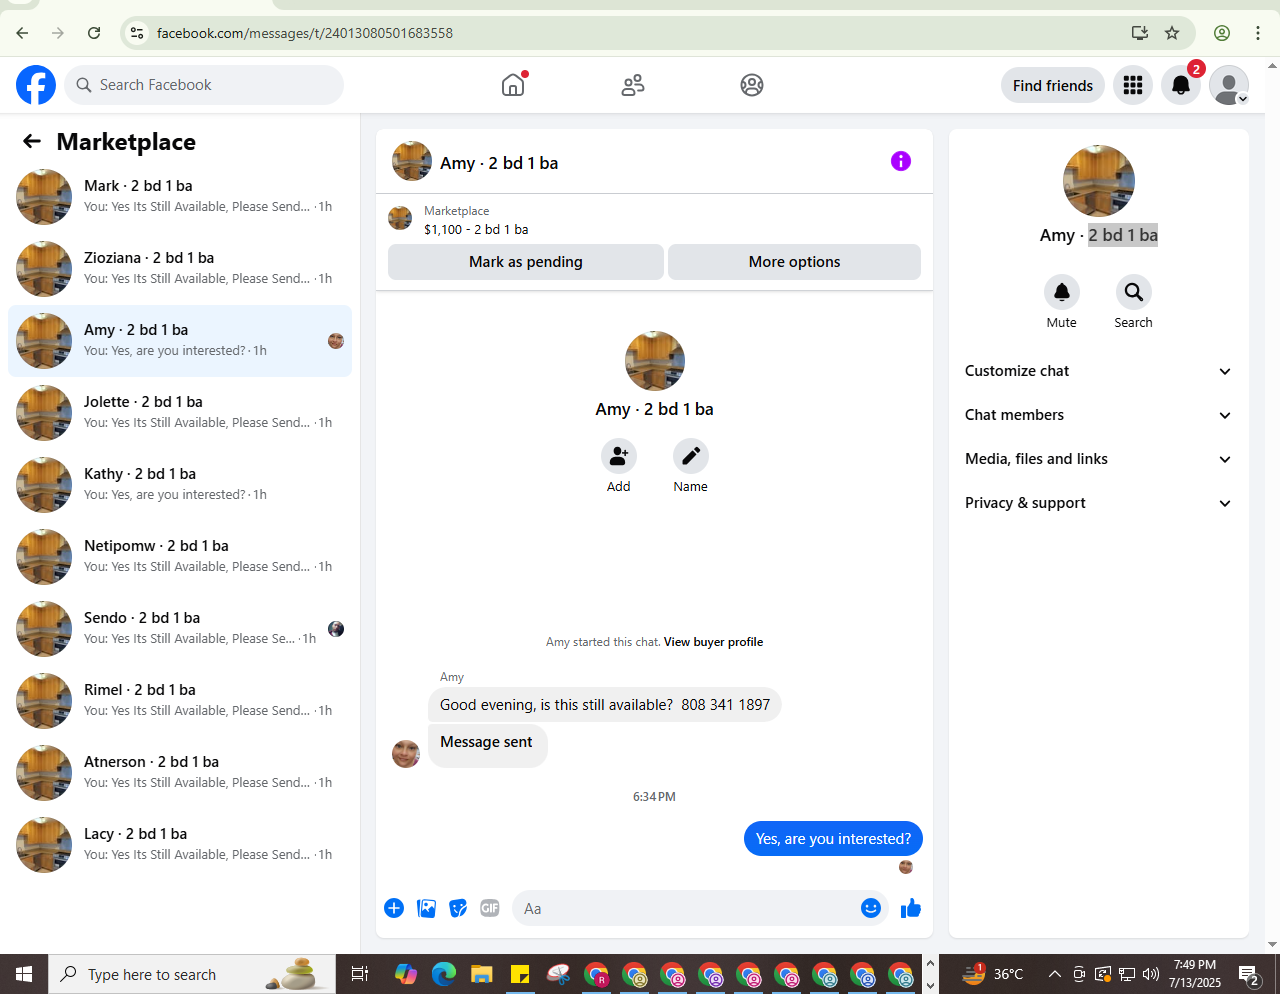The height and width of the screenshot is (994, 1280).
Task: Open Jolette conversation
Action: (180, 413)
